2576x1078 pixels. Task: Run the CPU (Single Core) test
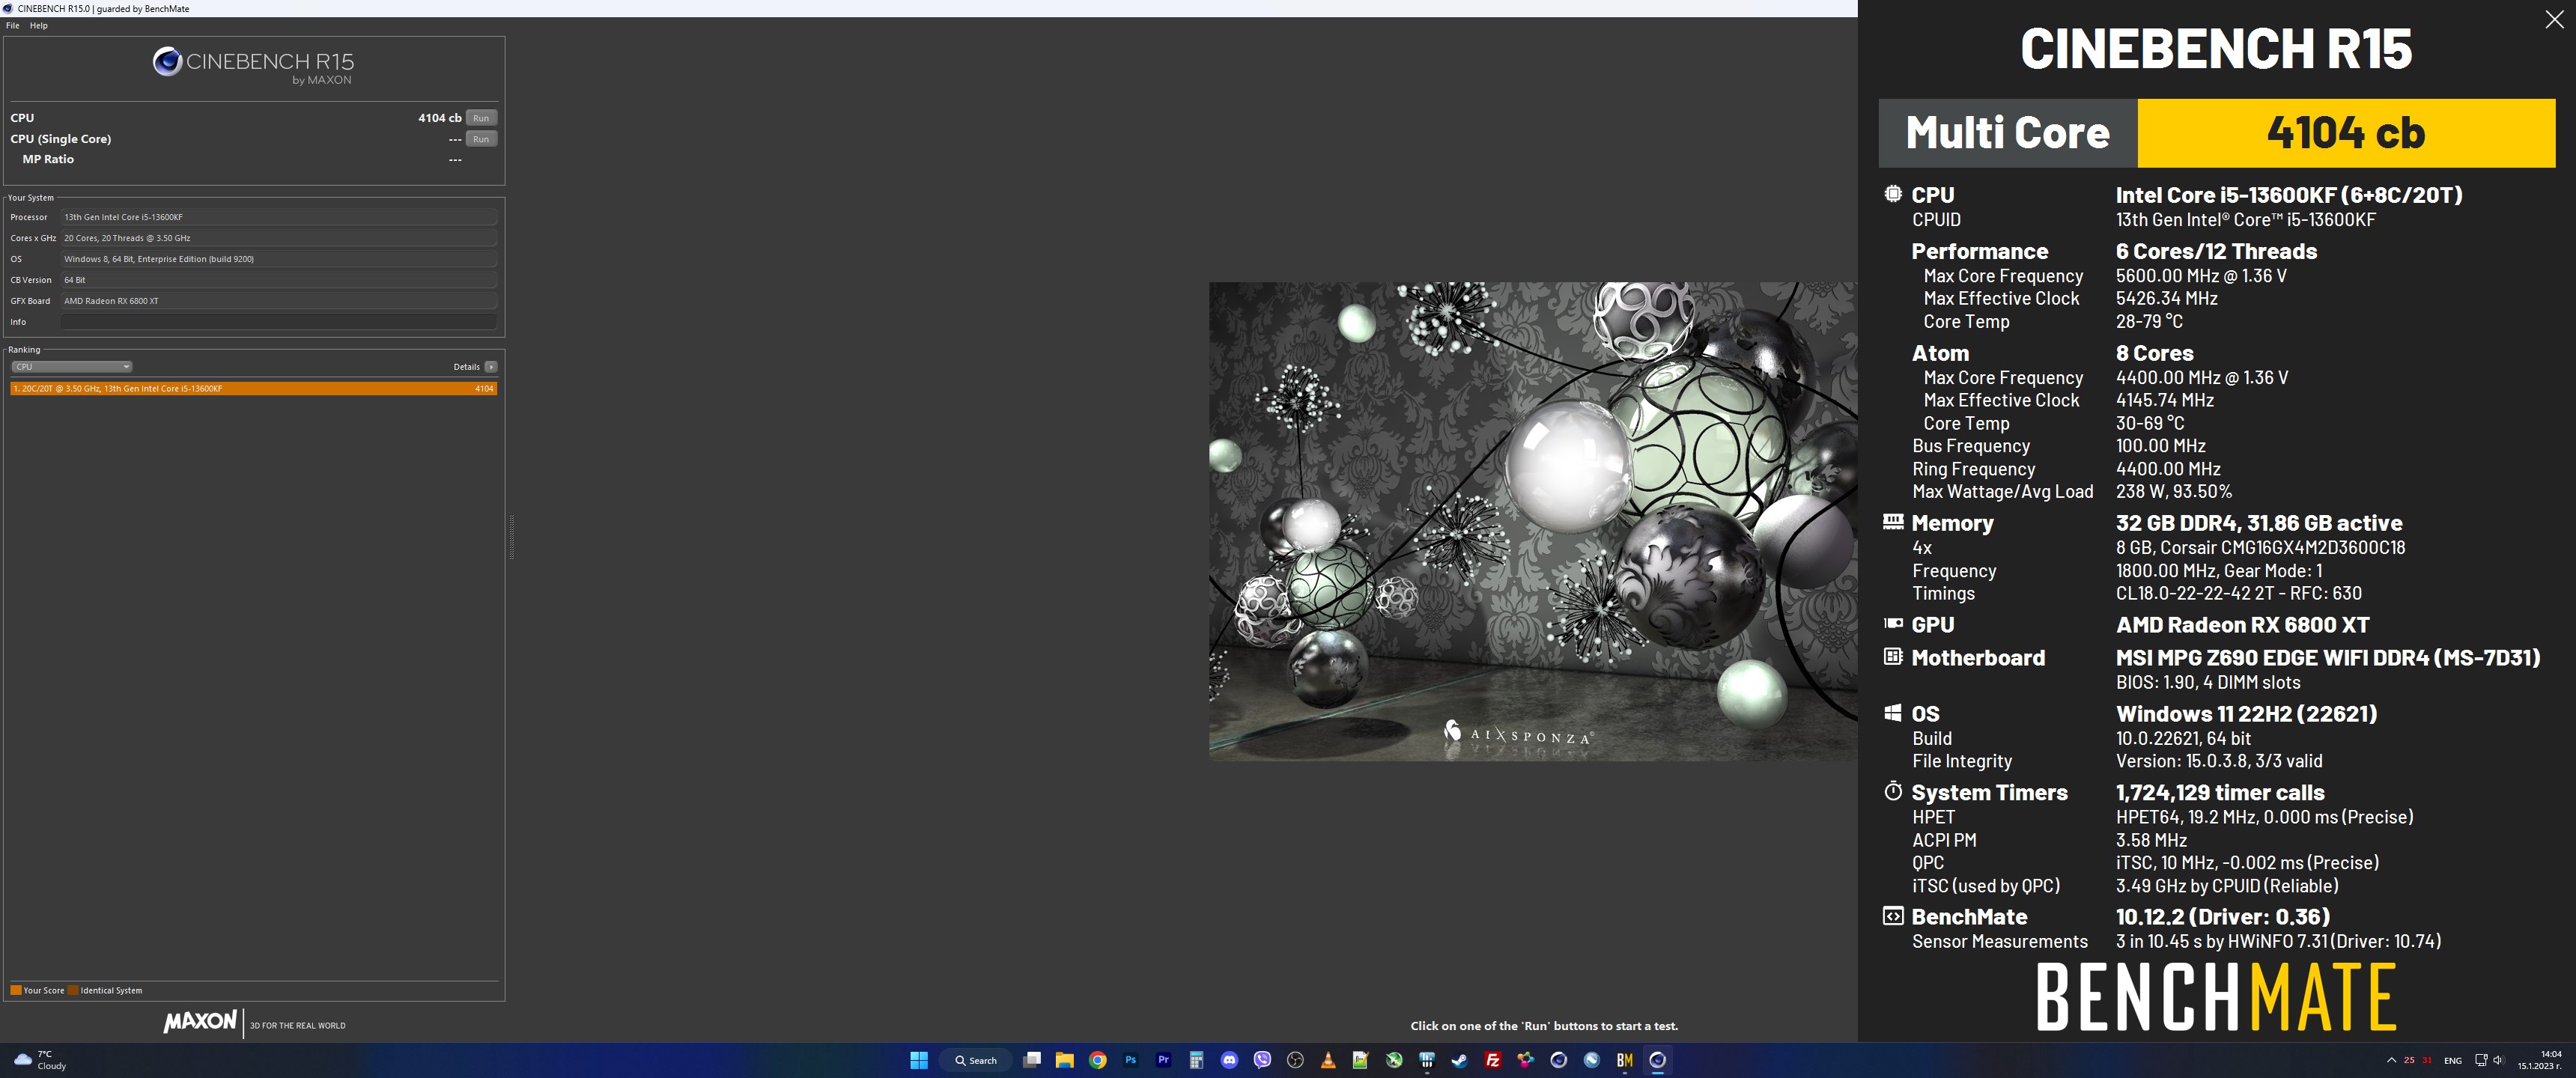pos(481,139)
